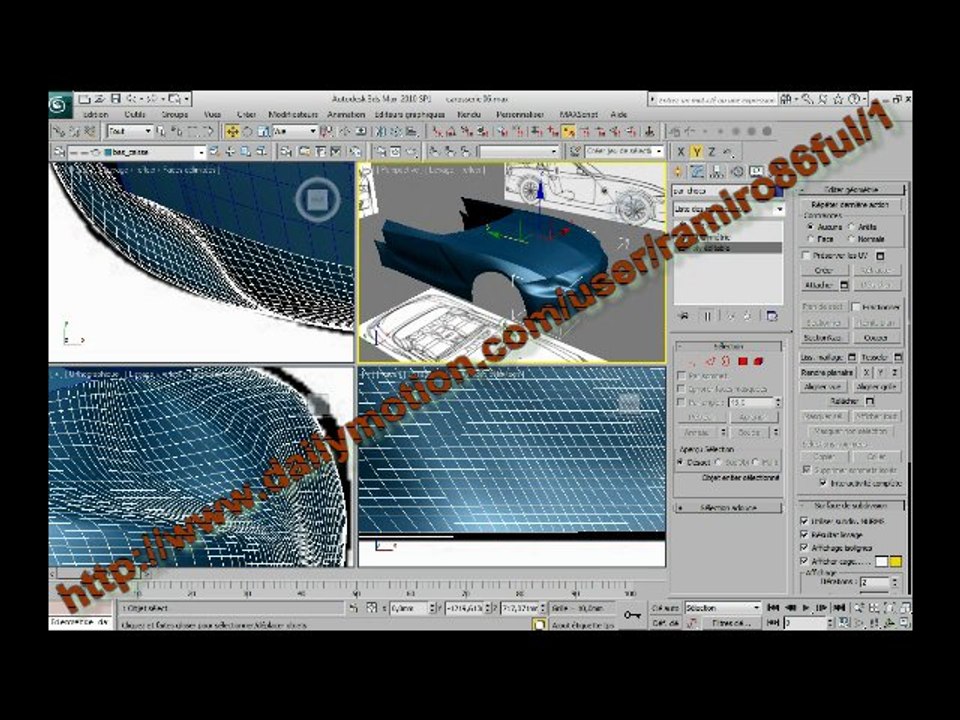The width and height of the screenshot is (960, 720).
Task: Open the modifier list dropdown
Action: coord(729,209)
